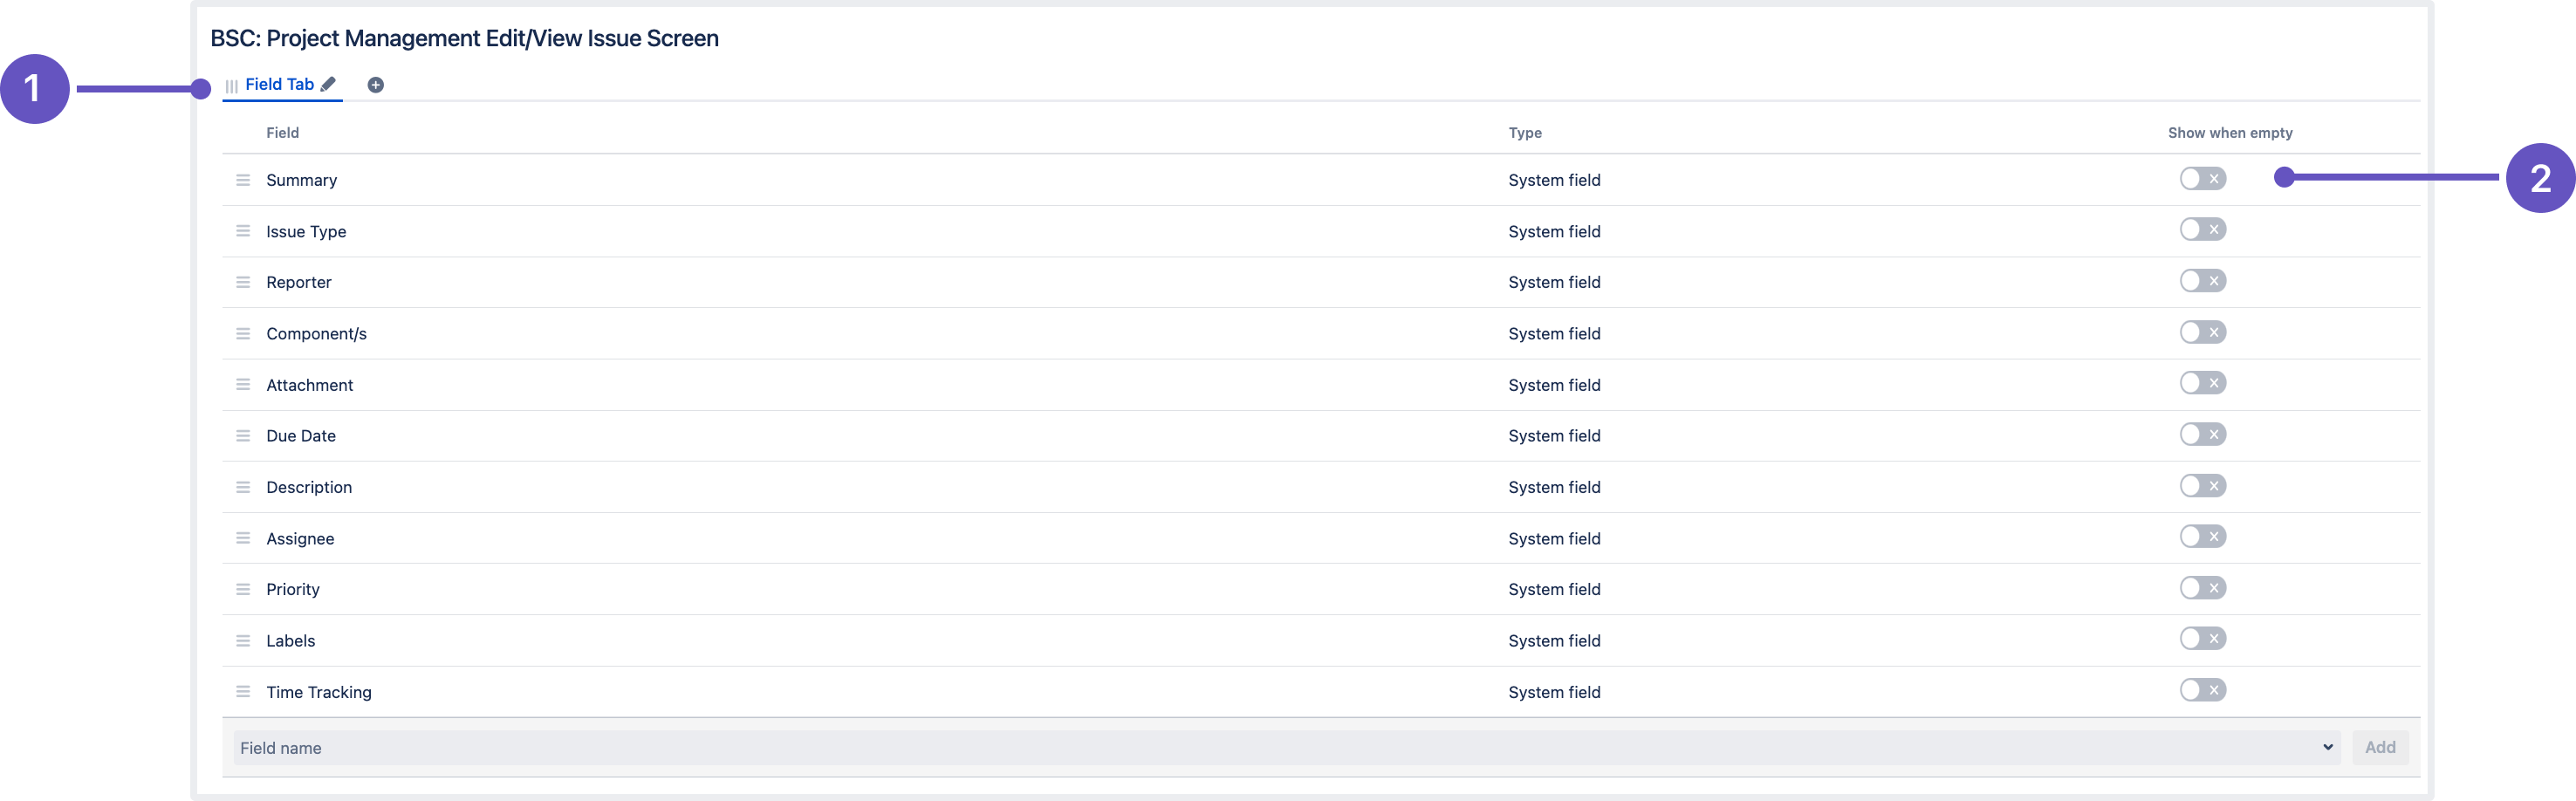Grab the Due Date drag handle

tap(243, 435)
